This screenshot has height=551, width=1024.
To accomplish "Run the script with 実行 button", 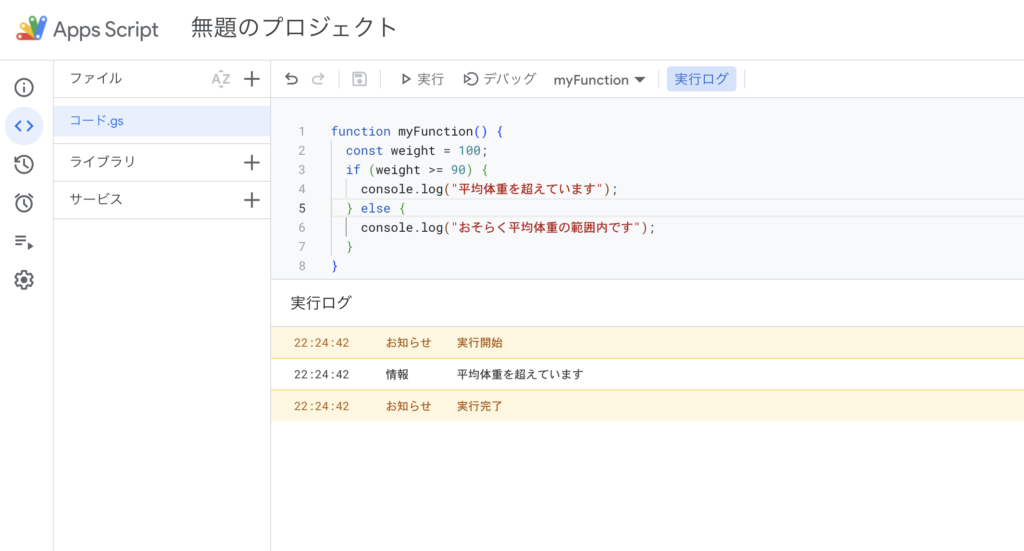I will [x=421, y=79].
